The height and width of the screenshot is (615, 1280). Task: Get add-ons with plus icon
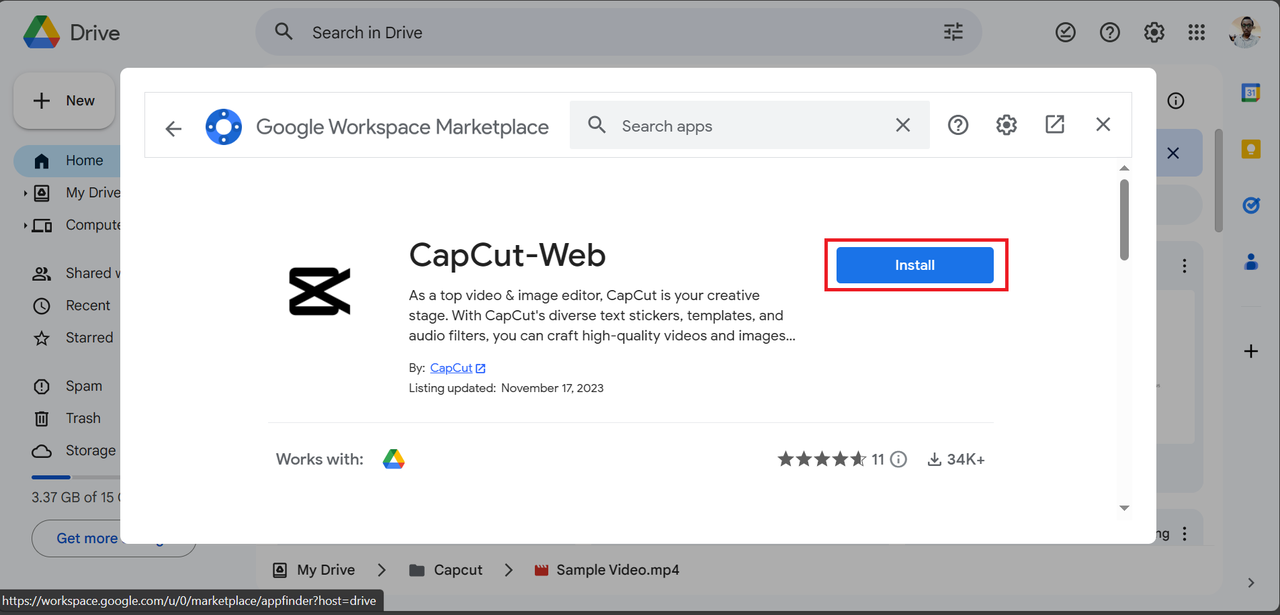tap(1250, 351)
